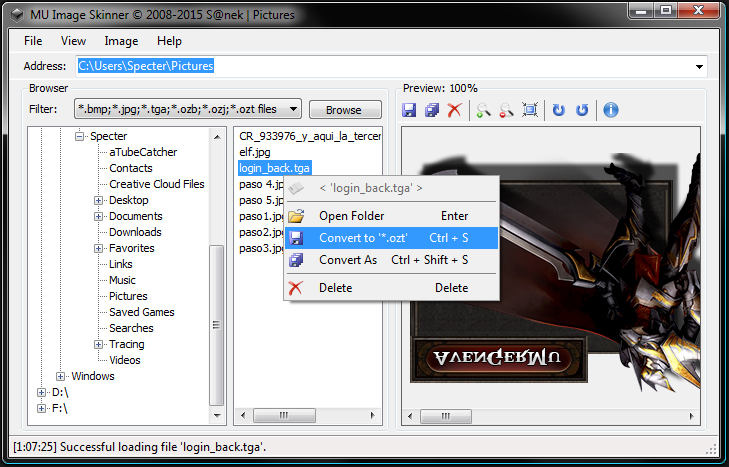Click folder tree scroll up arrow
This screenshot has height=467, width=729.
pos(217,137)
